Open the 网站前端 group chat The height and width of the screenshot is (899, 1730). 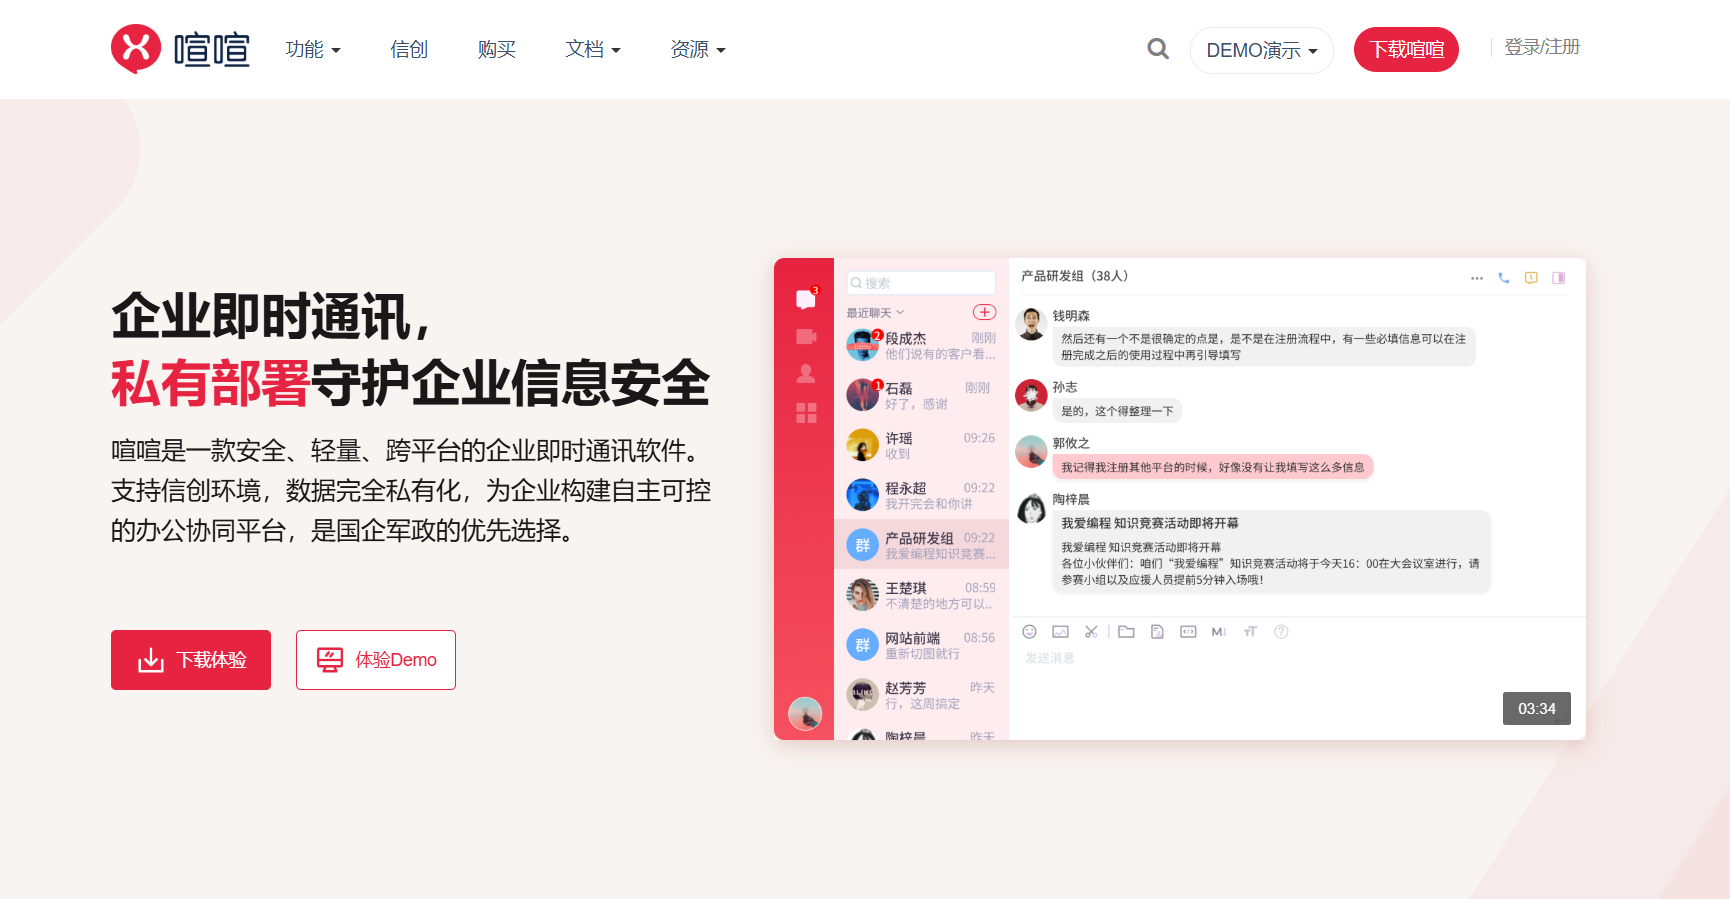pos(921,645)
